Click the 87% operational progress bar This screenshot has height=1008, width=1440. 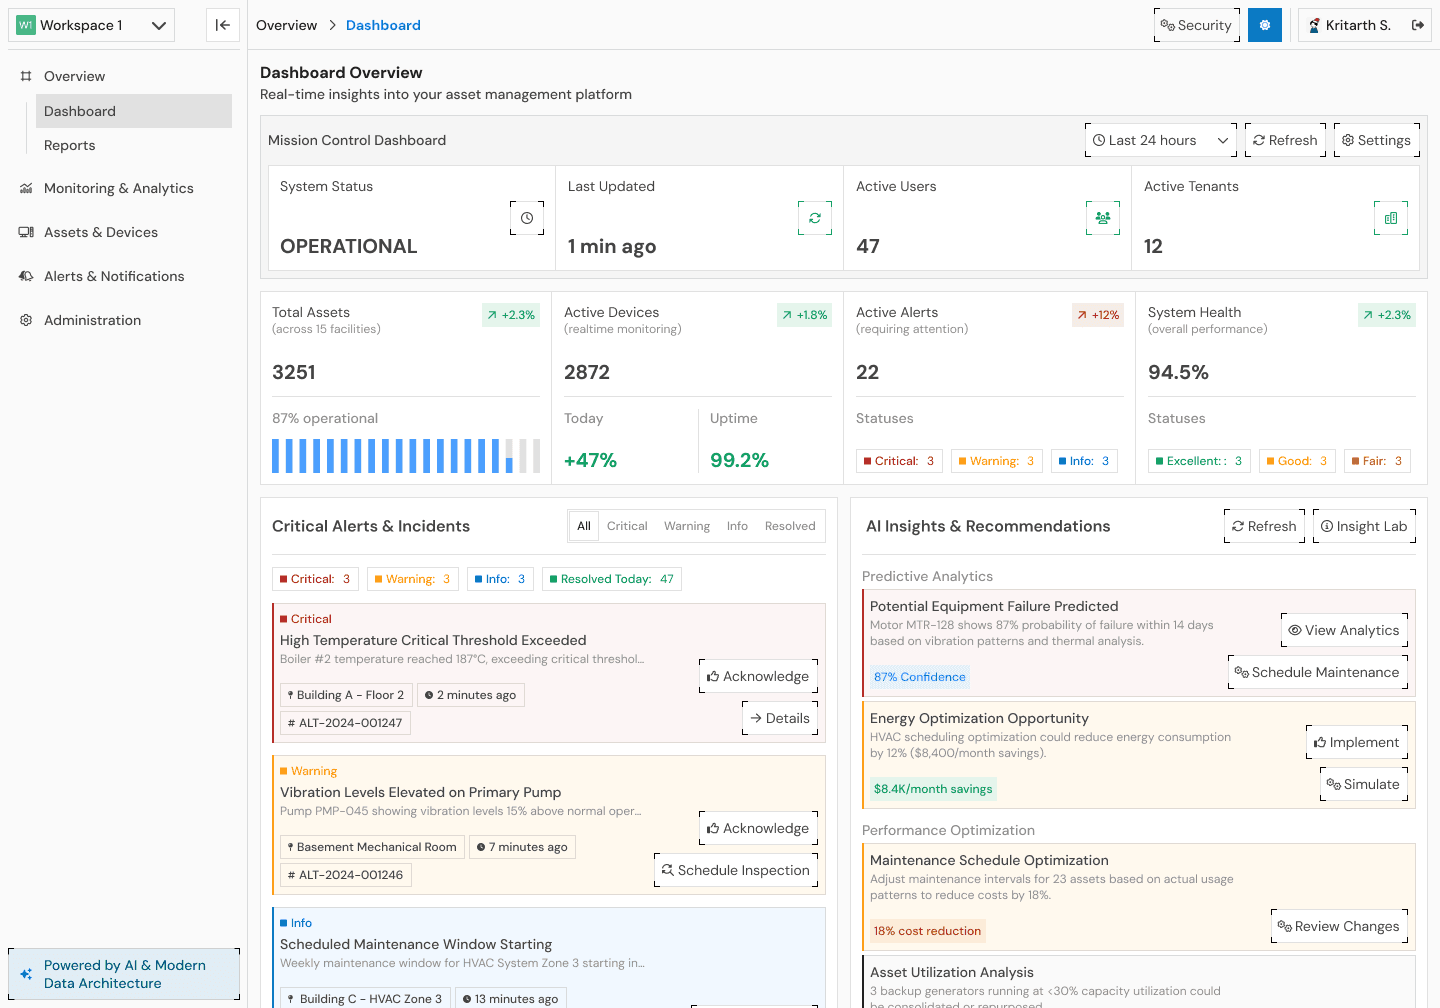(406, 456)
